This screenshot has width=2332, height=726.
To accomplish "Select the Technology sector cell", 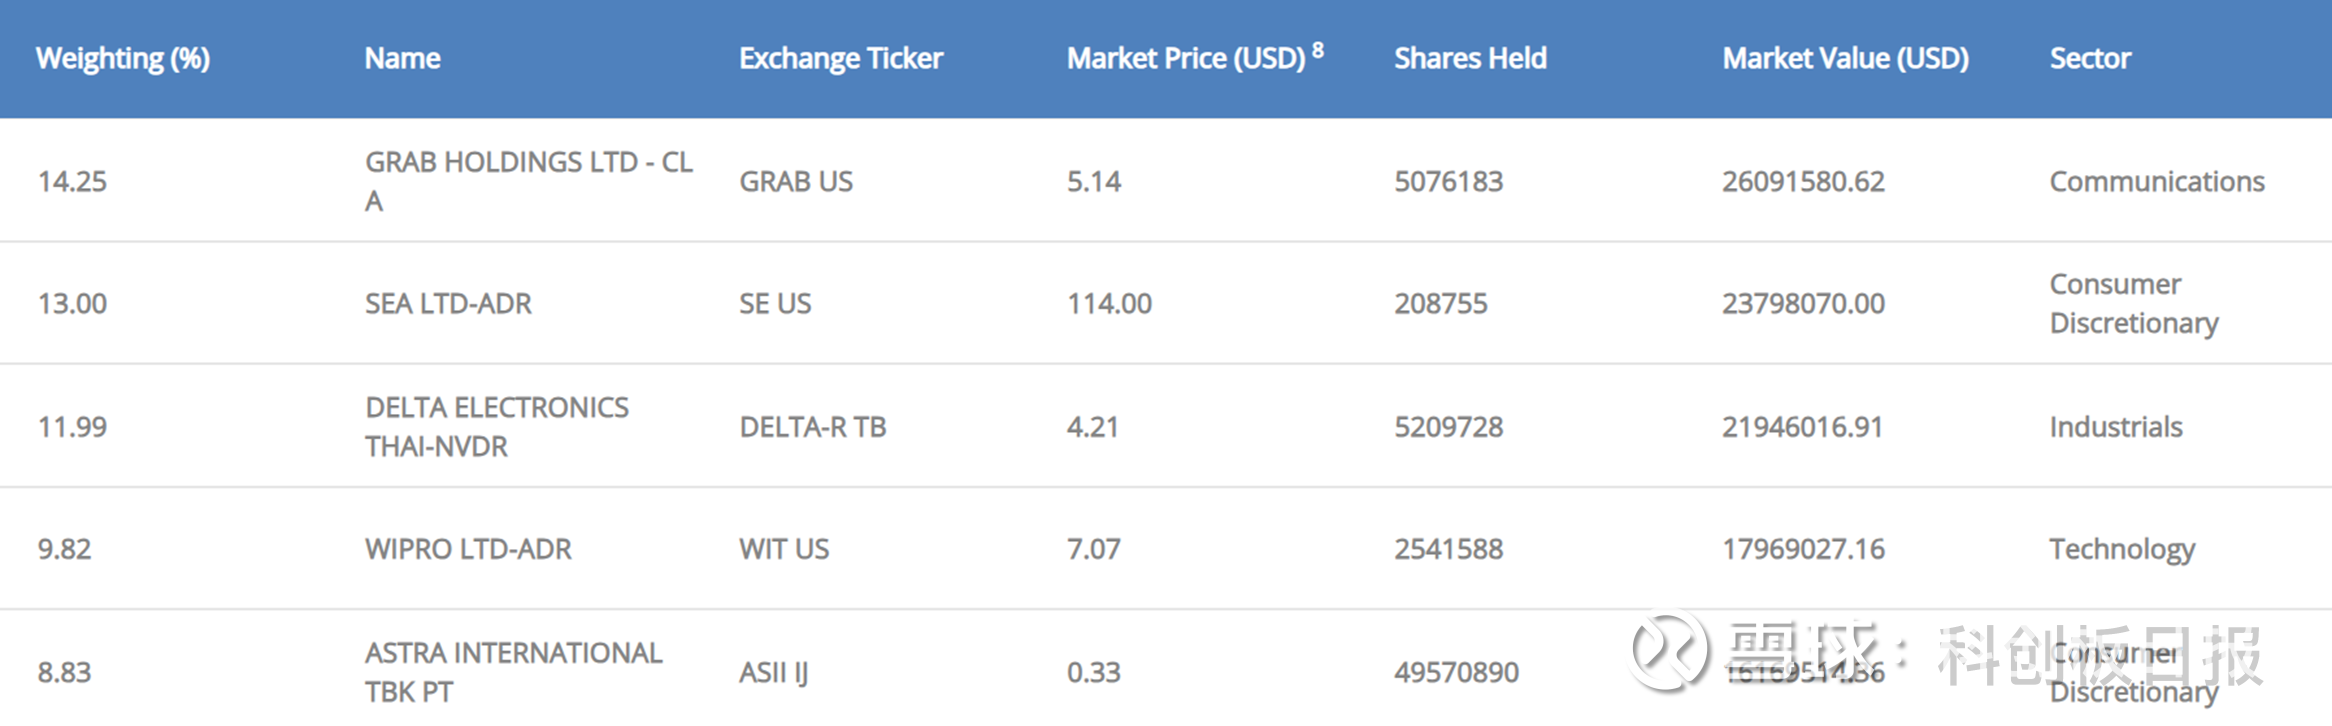I will [x=2122, y=549].
